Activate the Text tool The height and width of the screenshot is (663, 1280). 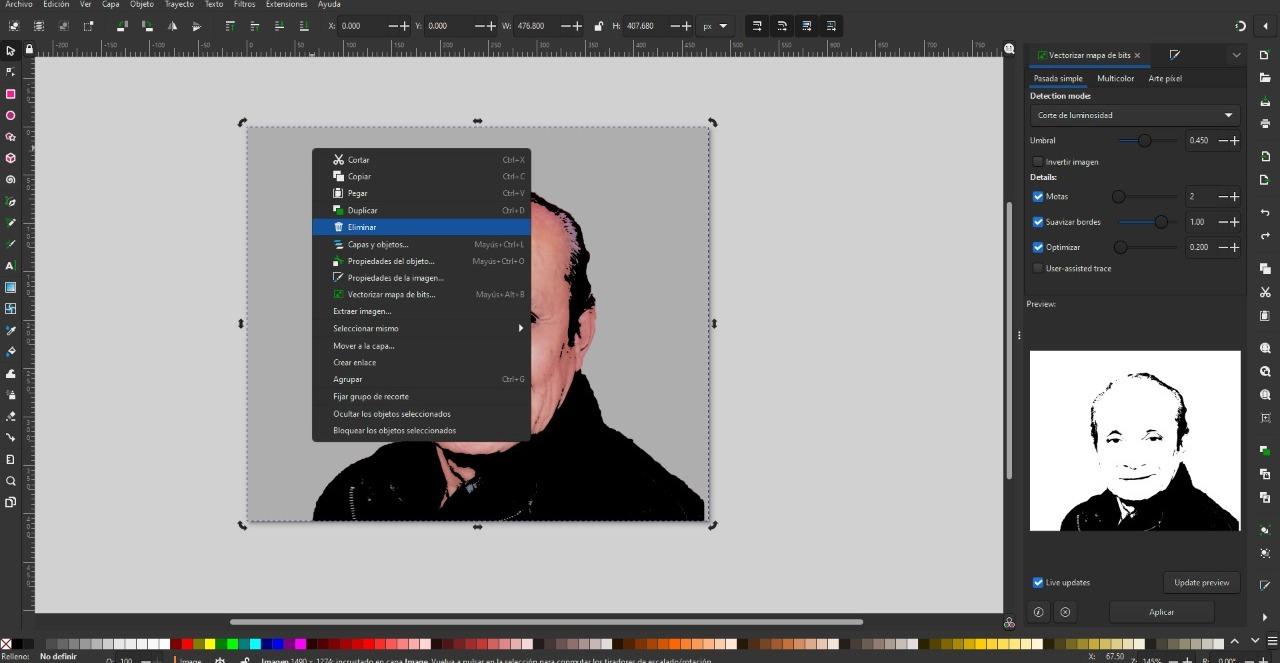(x=10, y=266)
